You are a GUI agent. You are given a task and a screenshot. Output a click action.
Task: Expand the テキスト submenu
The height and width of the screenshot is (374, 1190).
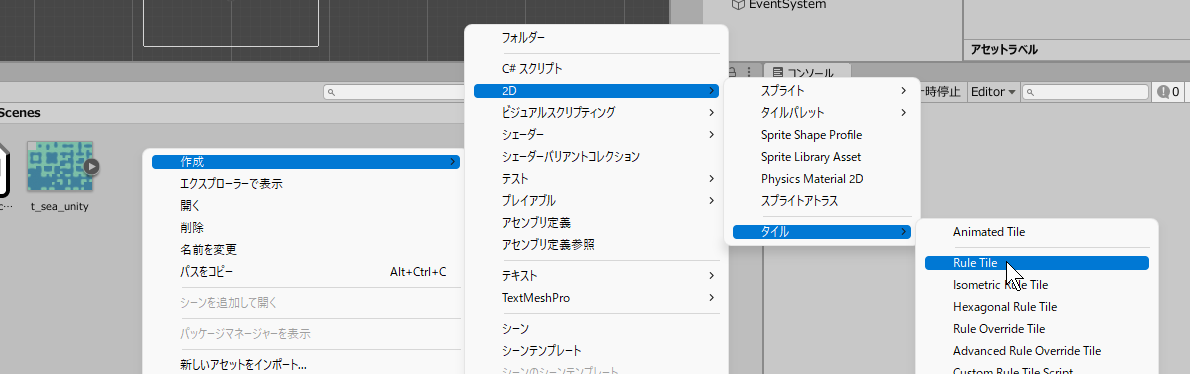tap(596, 275)
